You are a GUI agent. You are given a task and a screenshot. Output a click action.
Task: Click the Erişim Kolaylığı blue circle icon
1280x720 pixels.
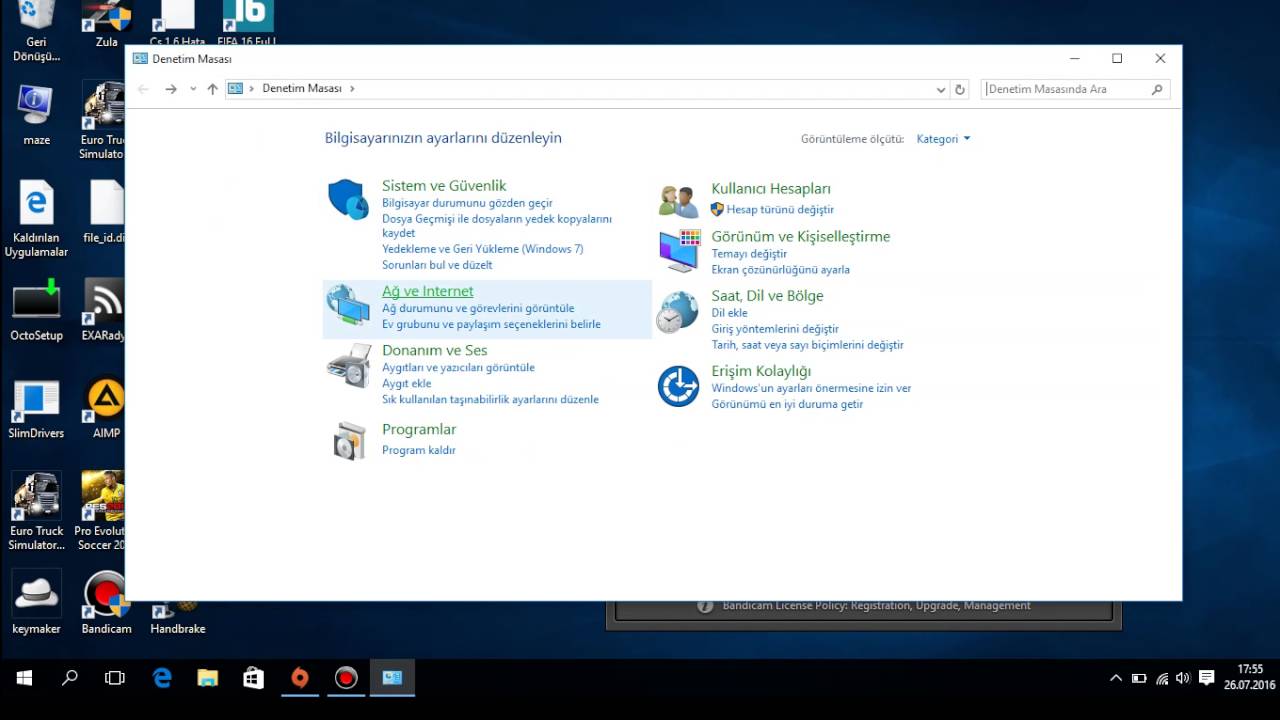pyautogui.click(x=678, y=386)
